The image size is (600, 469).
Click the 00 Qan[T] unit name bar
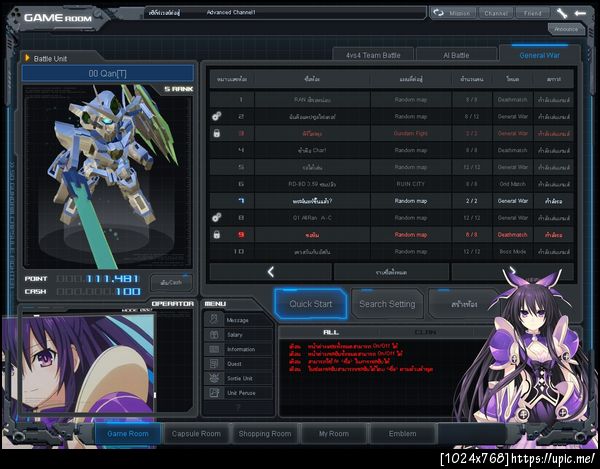coord(108,73)
